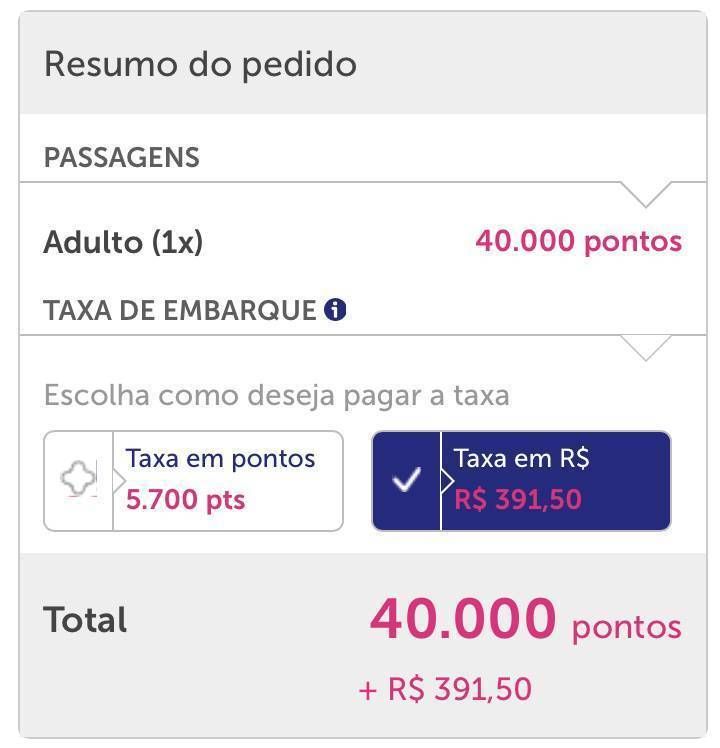Click the white checkmark in Taxa em R$
This screenshot has width=720, height=748.
(x=407, y=479)
